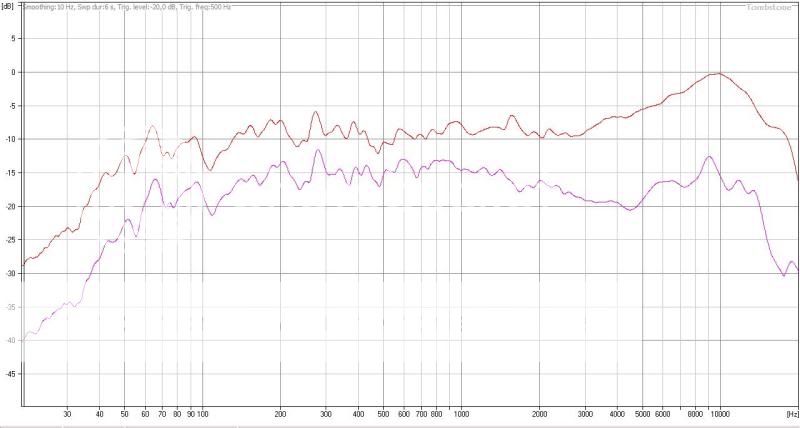Click the red curve peak near 10000 Hz
800x428 pixels.
[x=717, y=73]
